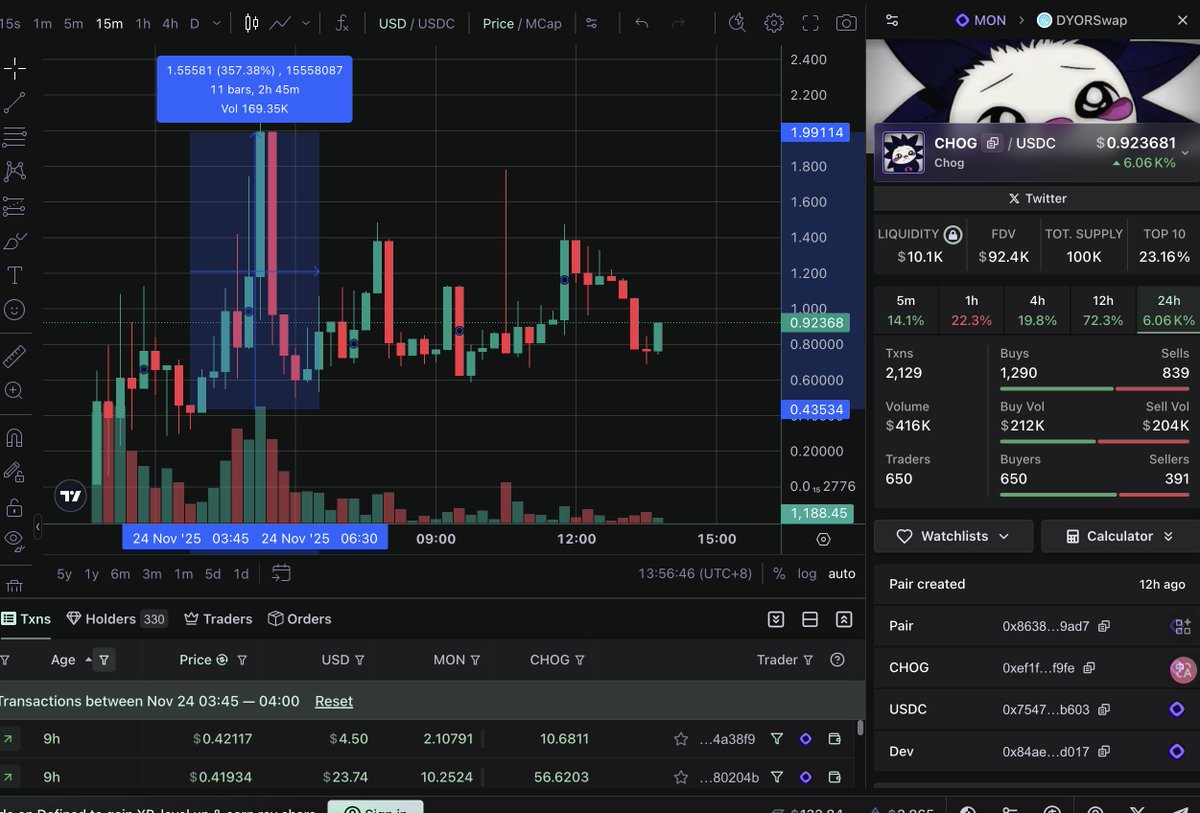Screen dimensions: 1200x813
Task: Open the Age column filter
Action: 105,660
